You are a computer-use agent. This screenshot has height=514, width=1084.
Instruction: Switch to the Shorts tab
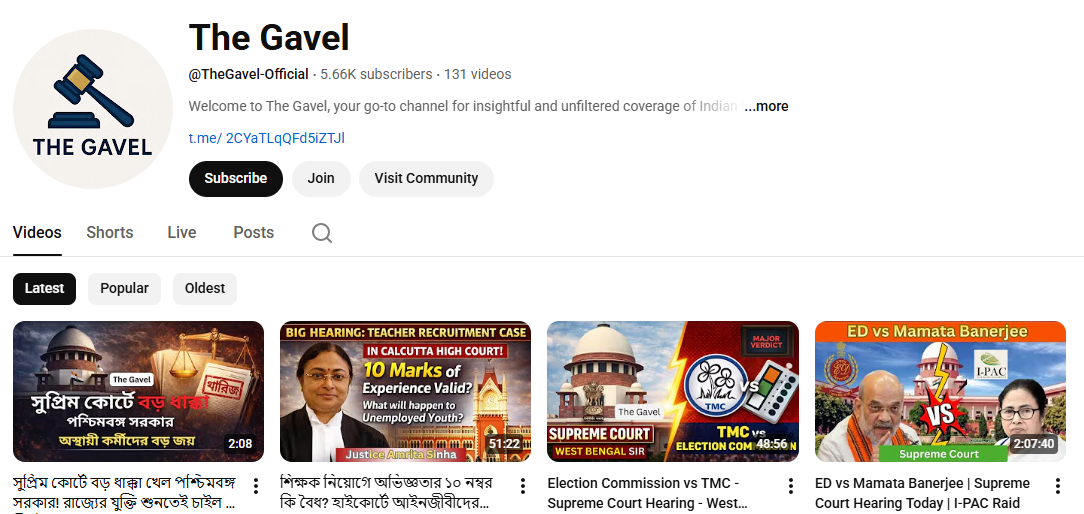[x=110, y=232]
